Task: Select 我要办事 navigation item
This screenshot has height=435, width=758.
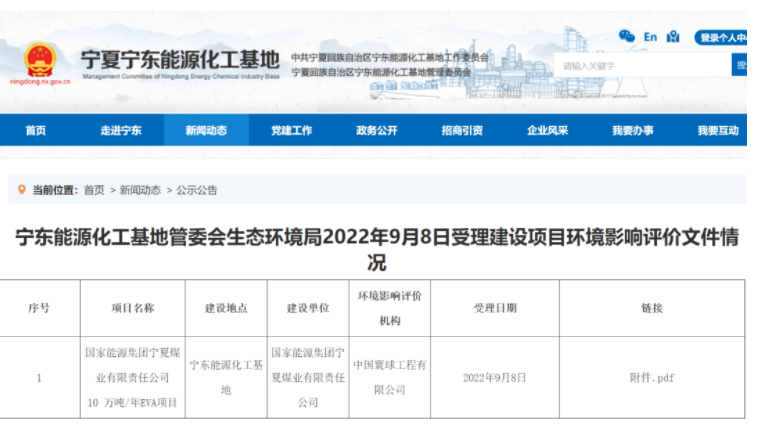Action: [633, 130]
